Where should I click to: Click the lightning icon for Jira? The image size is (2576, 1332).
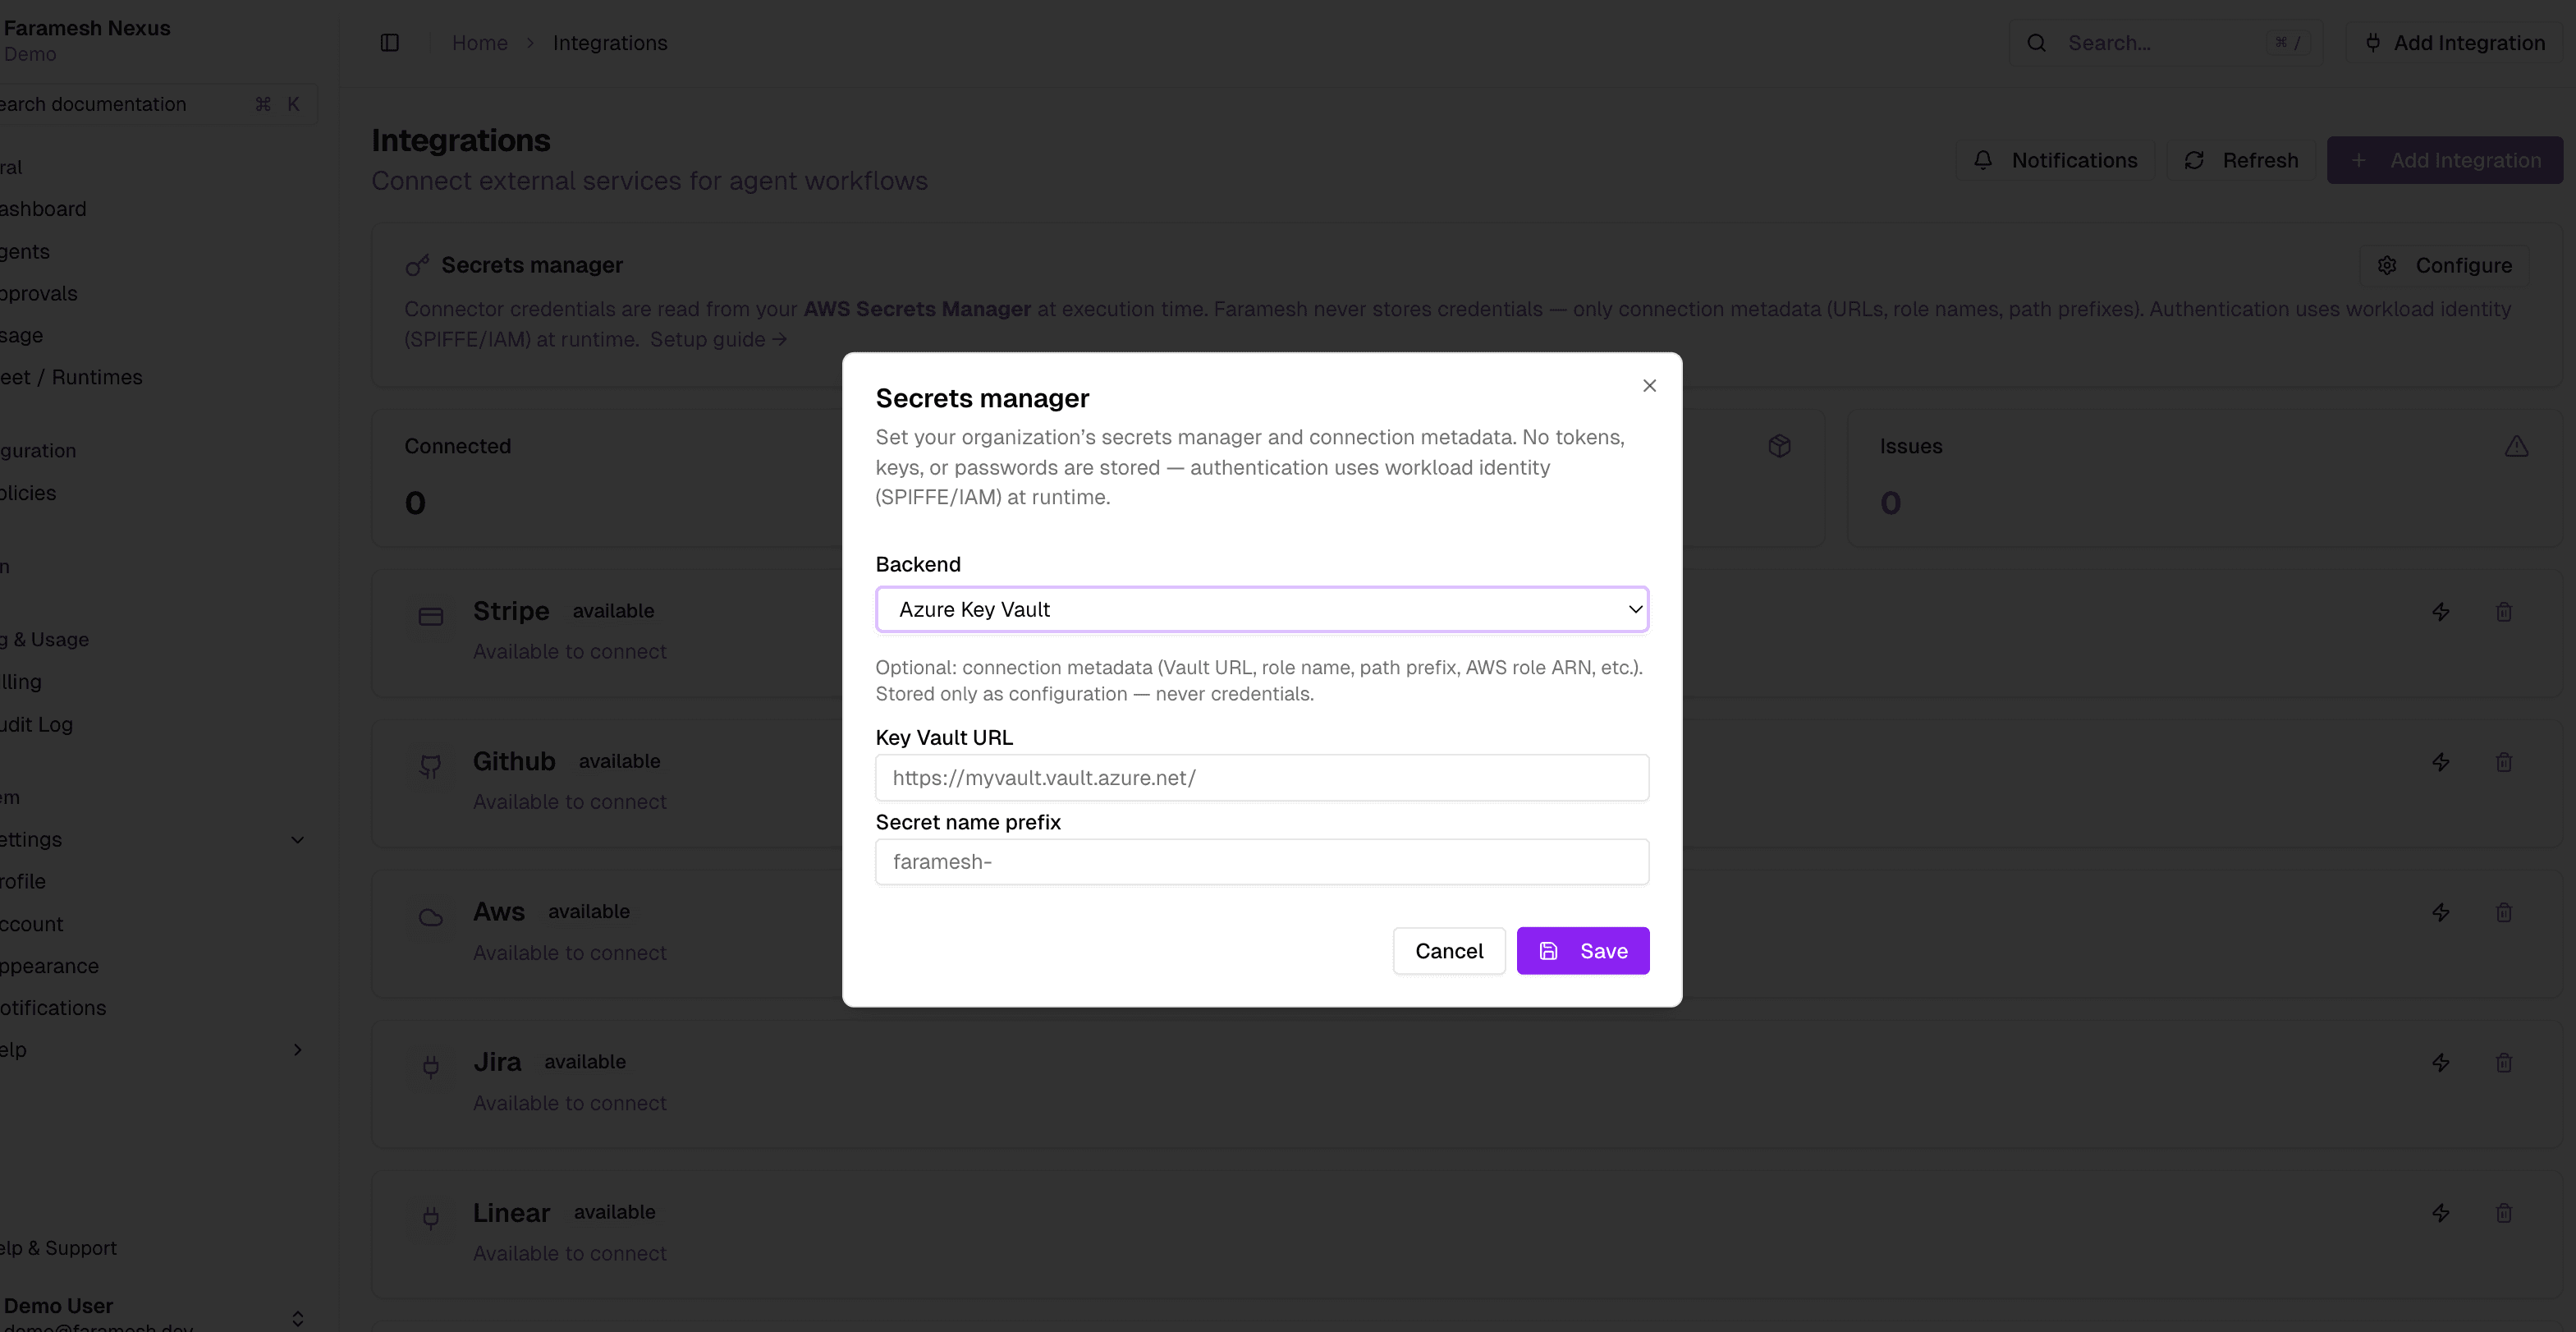click(x=2441, y=1063)
